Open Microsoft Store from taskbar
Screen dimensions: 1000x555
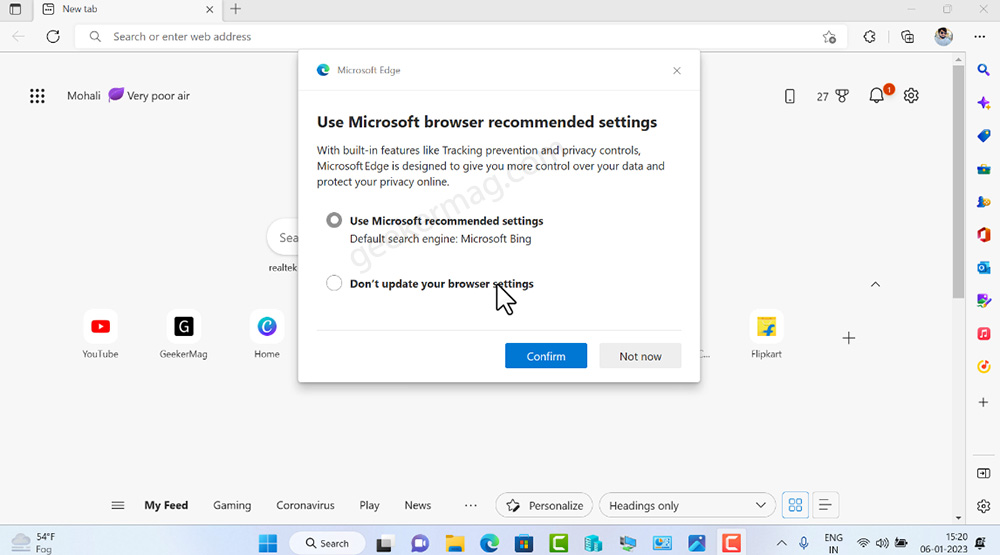pyautogui.click(x=524, y=543)
